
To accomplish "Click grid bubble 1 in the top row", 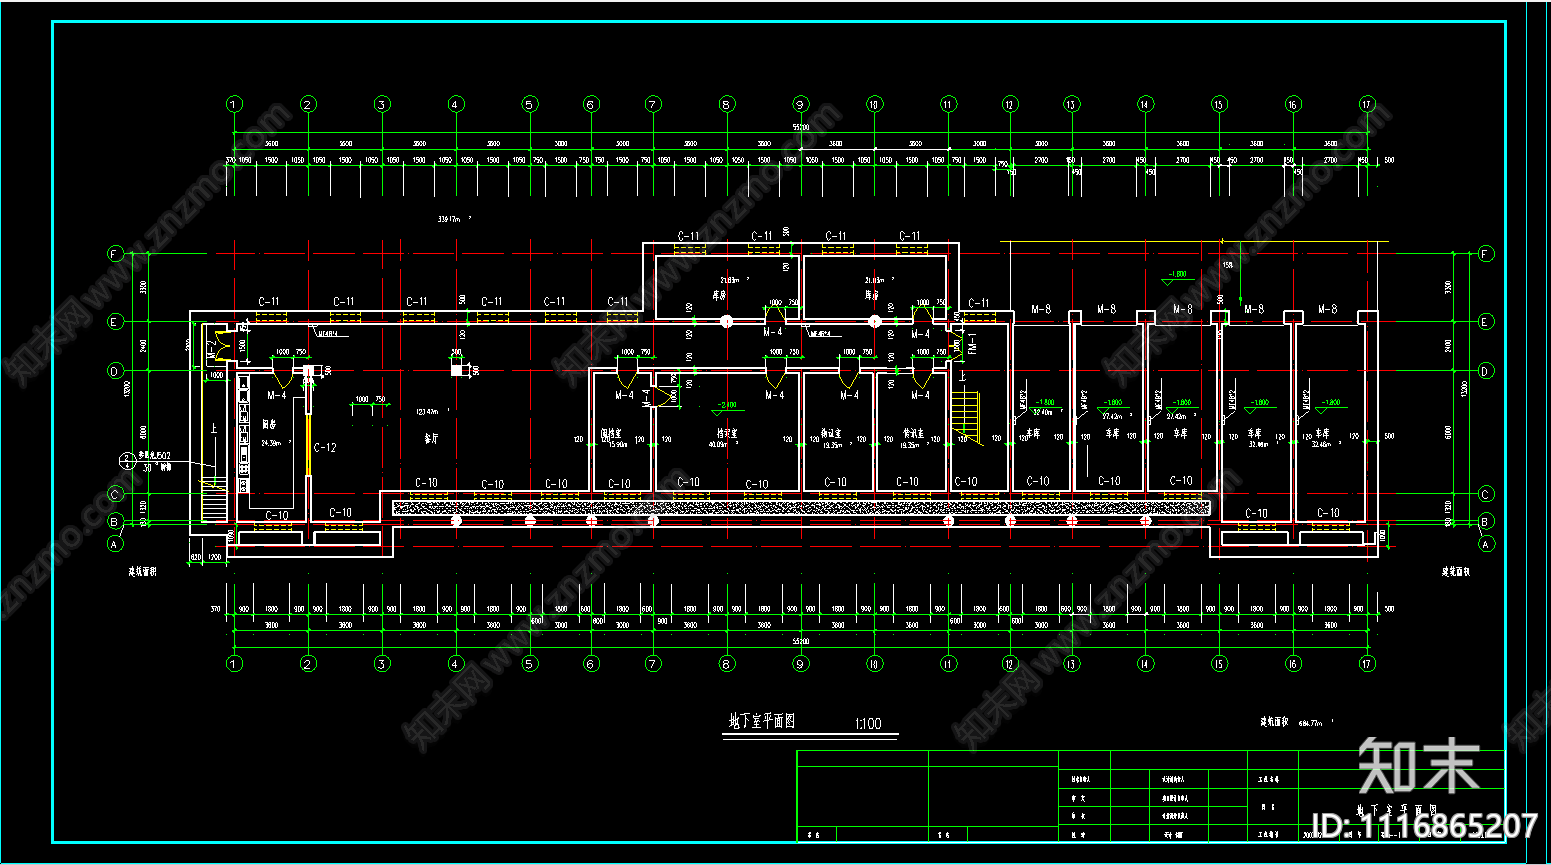I will coord(234,104).
